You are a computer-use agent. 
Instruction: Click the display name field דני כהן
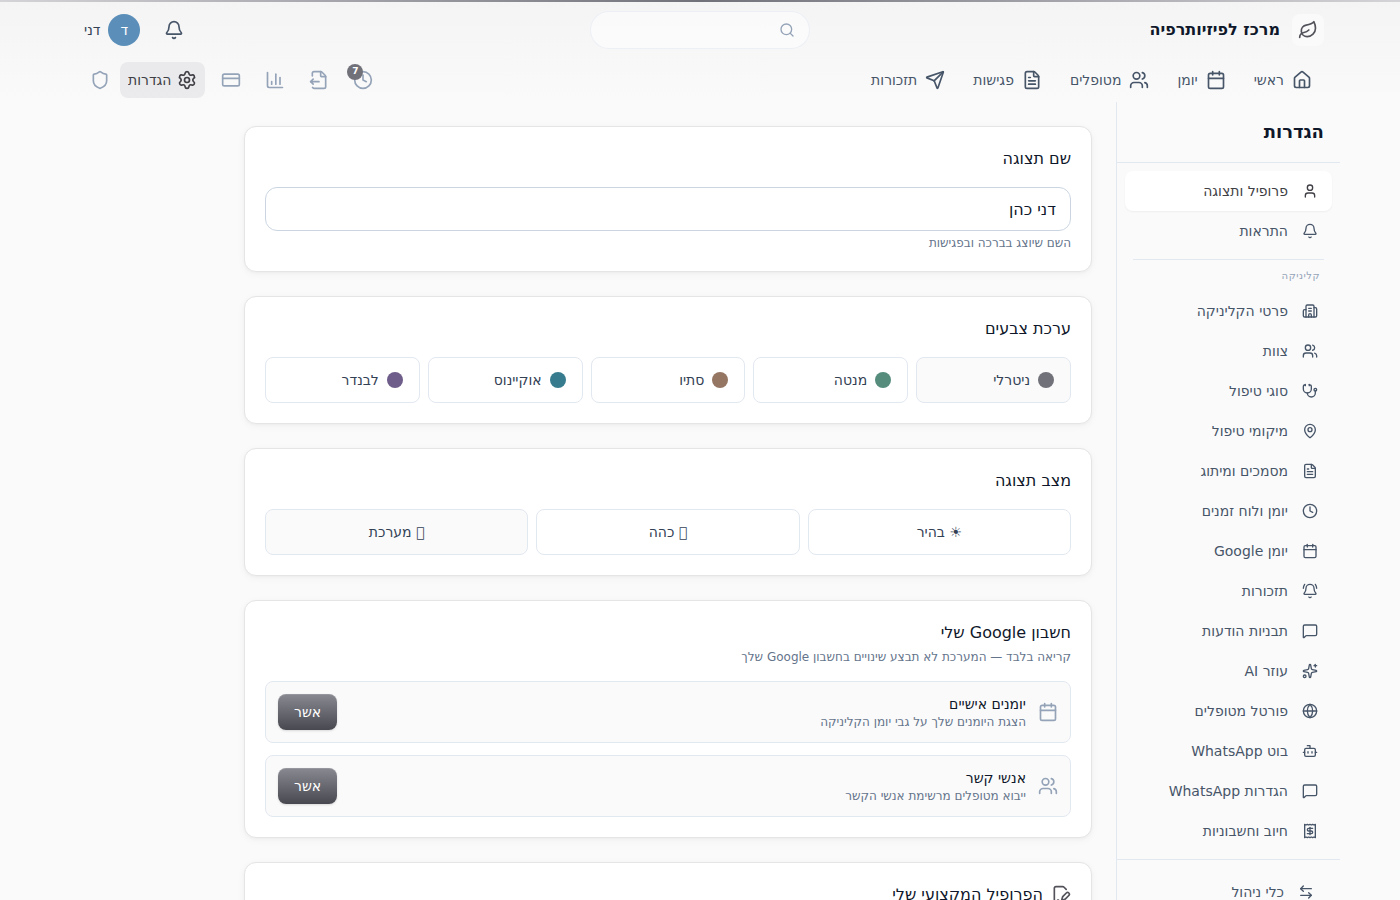coord(668,209)
